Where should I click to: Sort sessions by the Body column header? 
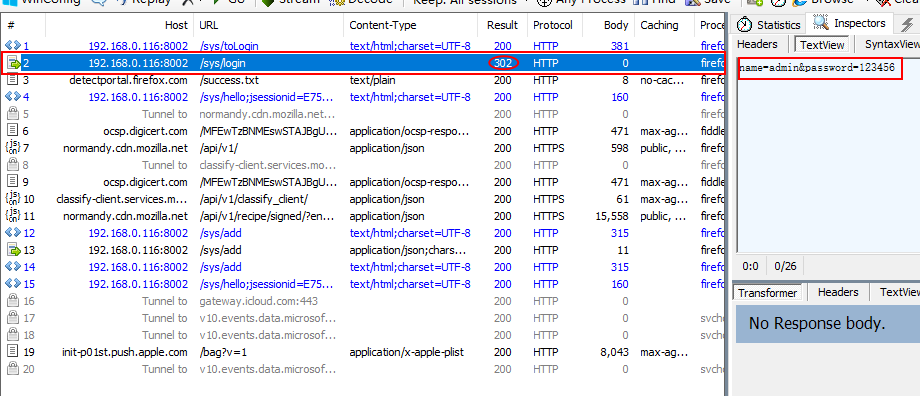pyautogui.click(x=609, y=25)
